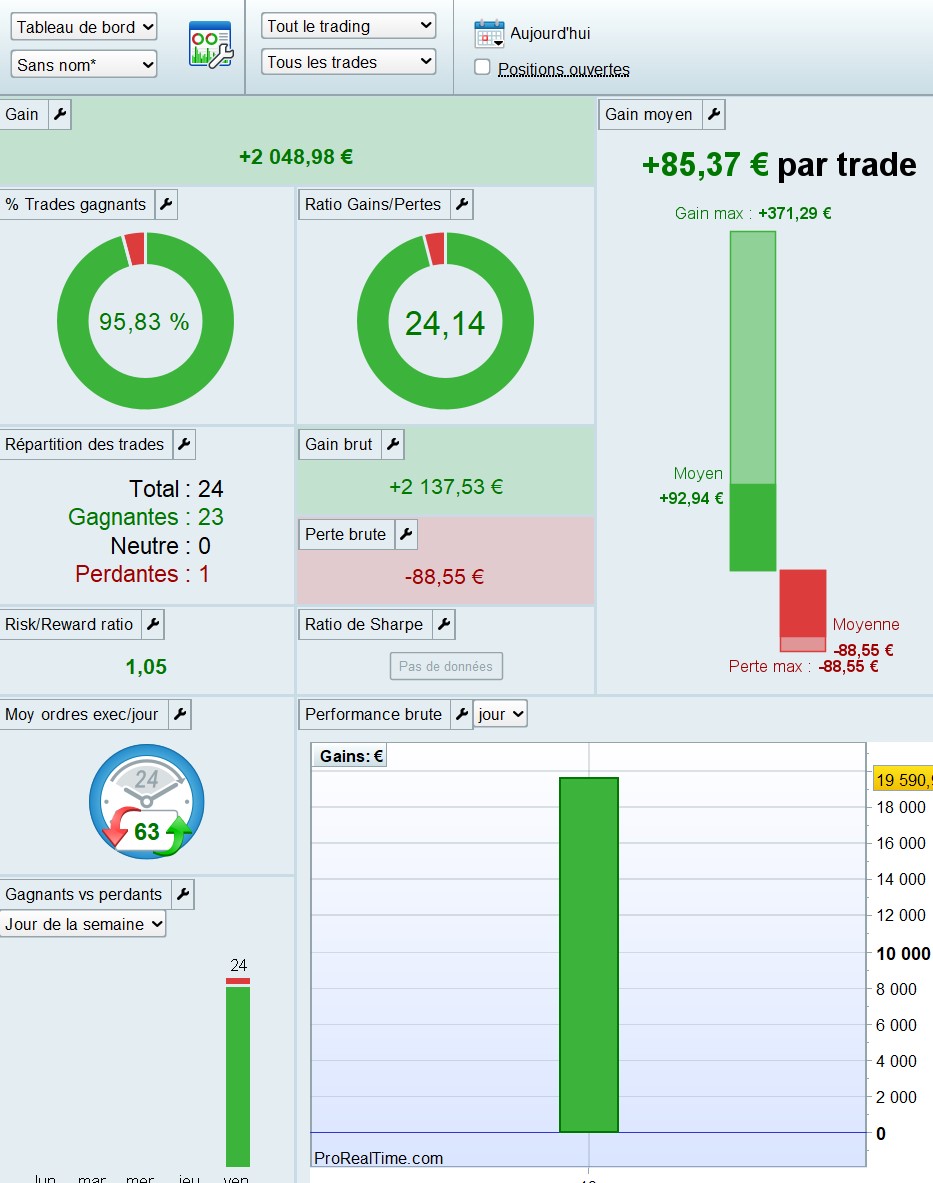
Task: Click the % Trades gagnants panel title
Action: pyautogui.click(x=75, y=204)
